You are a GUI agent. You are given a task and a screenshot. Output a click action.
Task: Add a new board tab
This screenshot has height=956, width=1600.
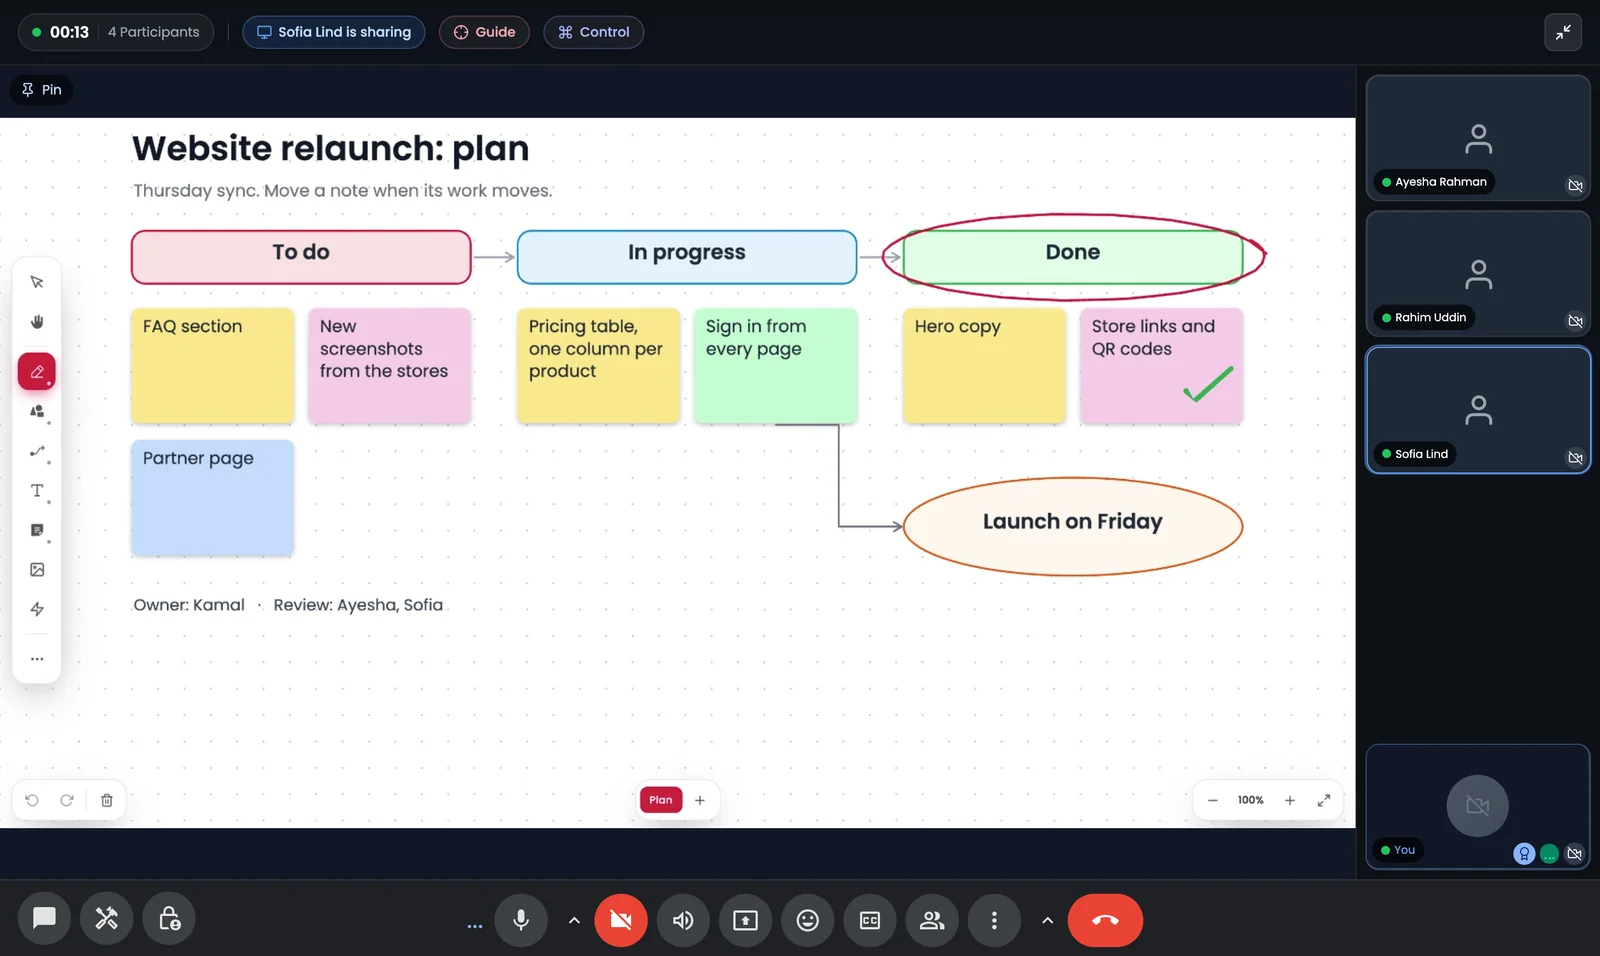coord(700,800)
